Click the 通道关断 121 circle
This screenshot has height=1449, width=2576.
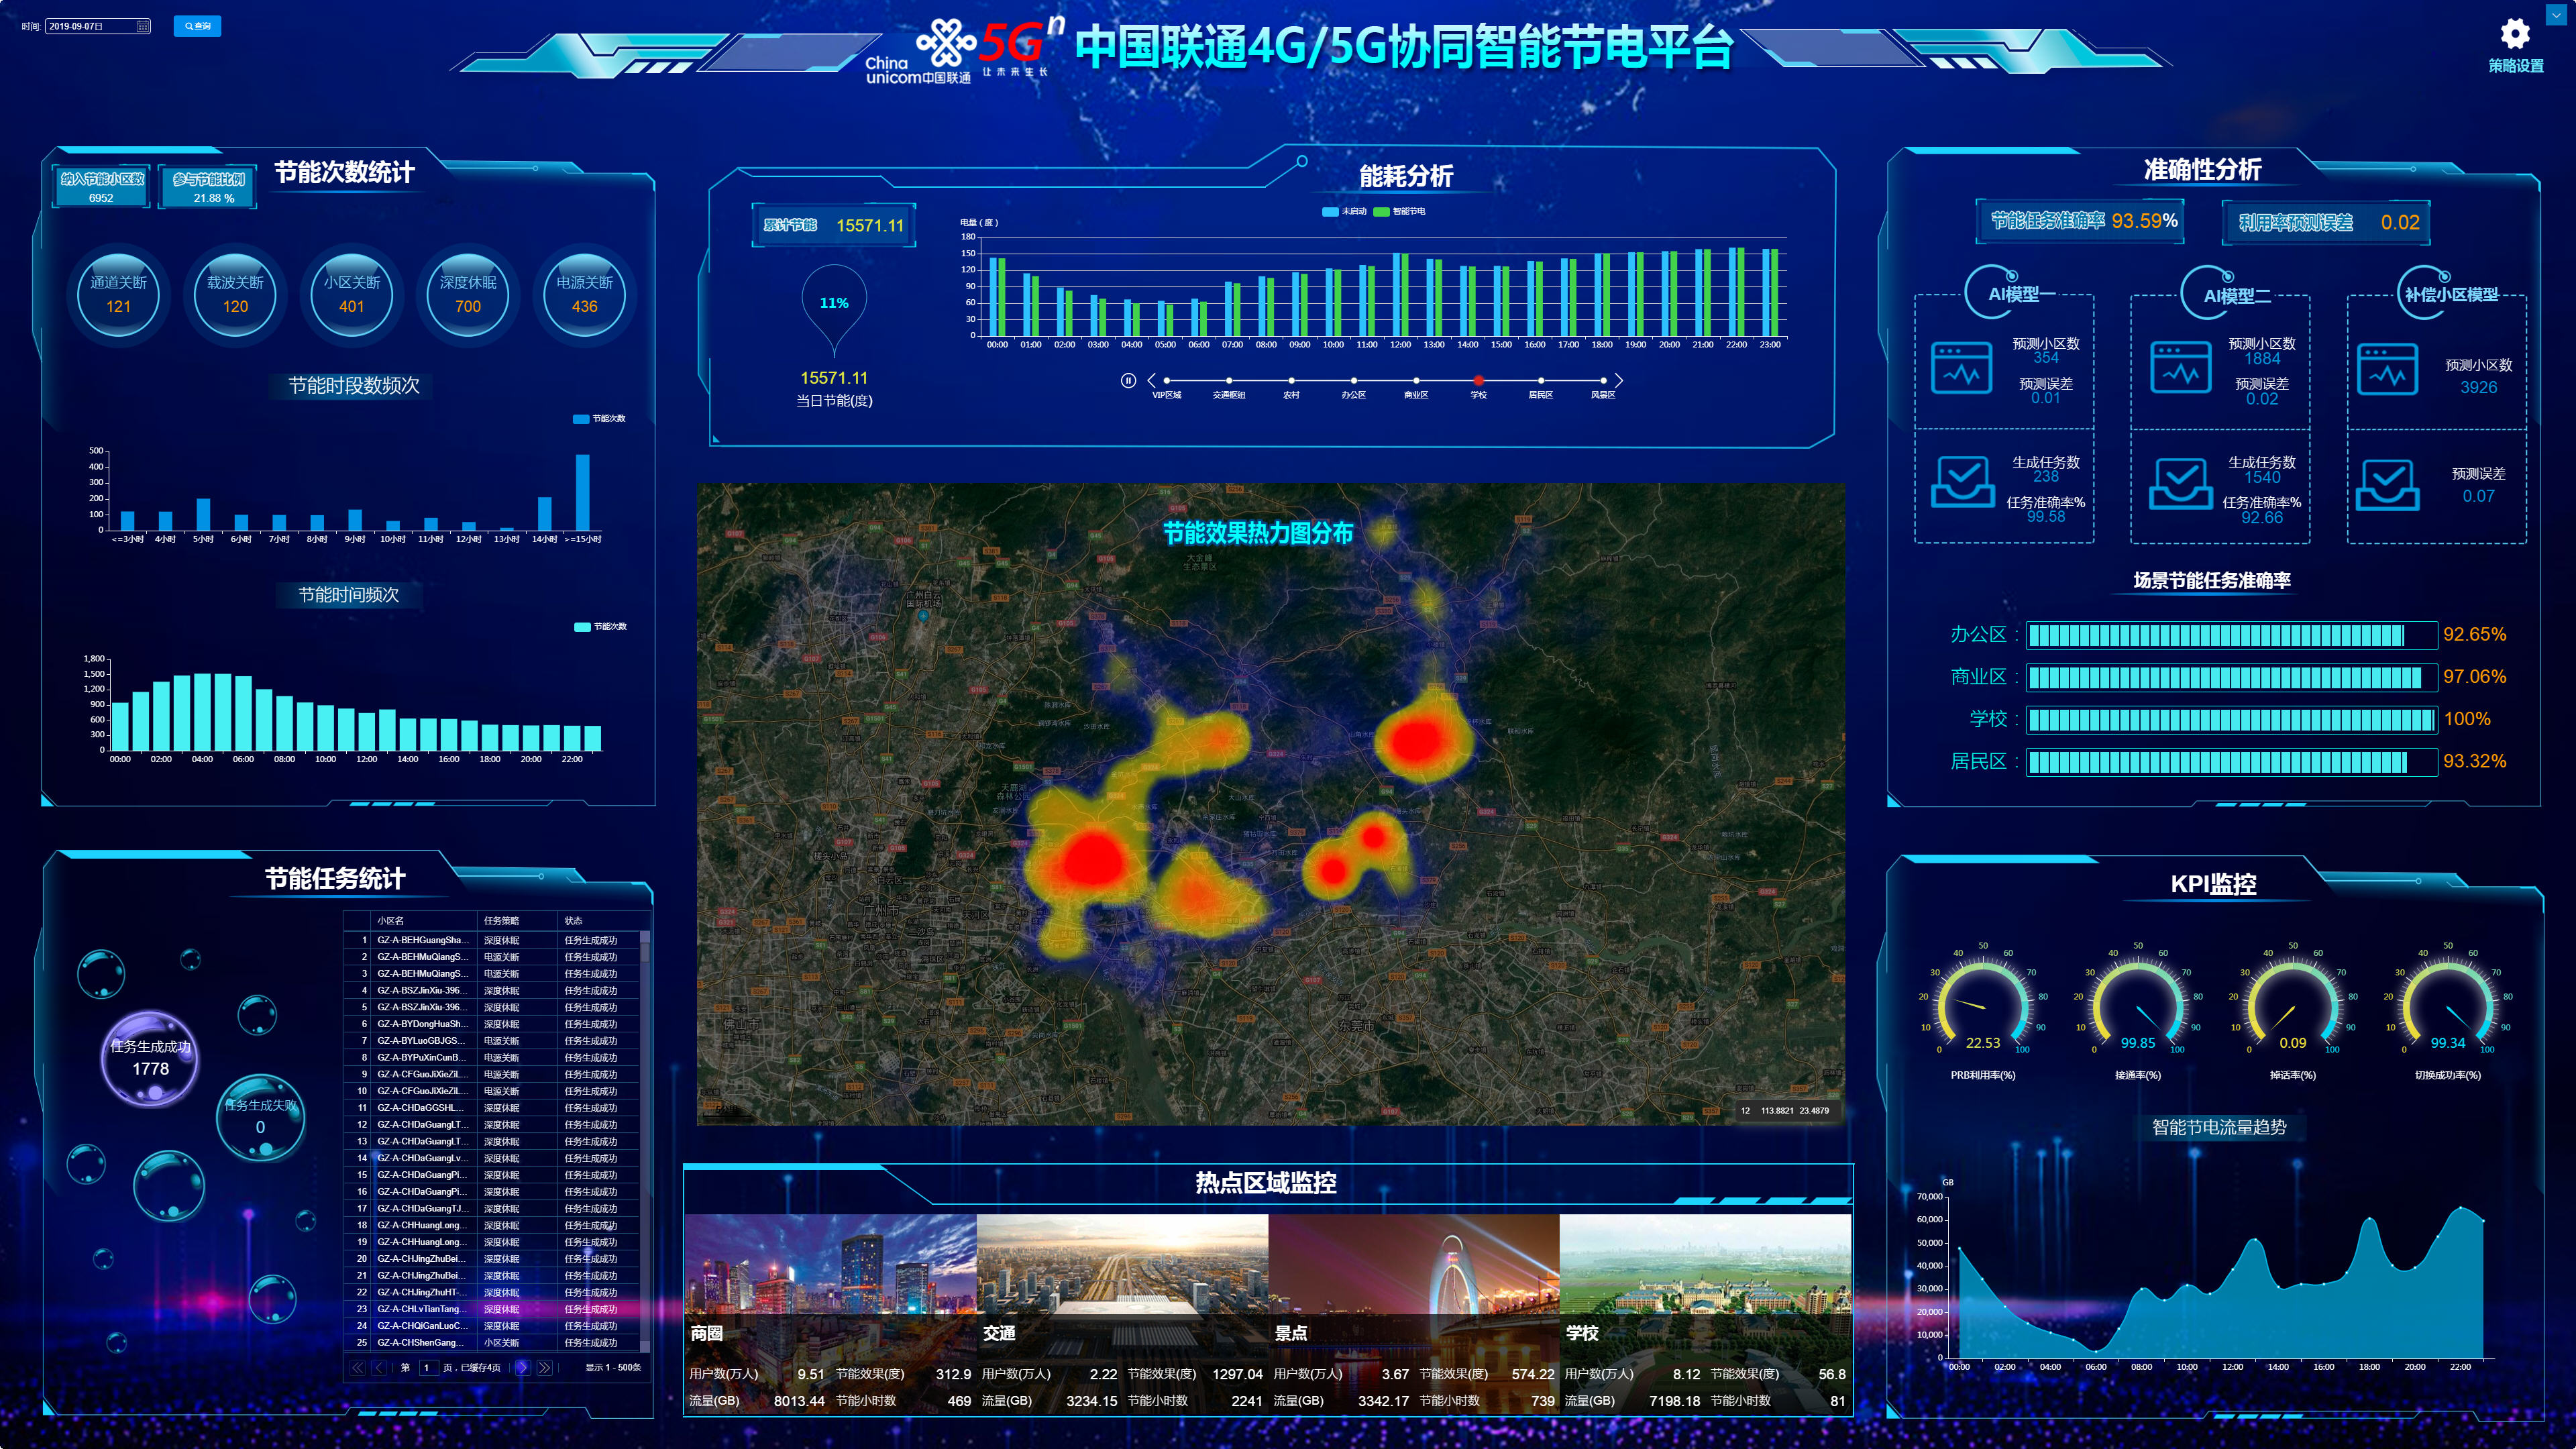click(x=118, y=294)
